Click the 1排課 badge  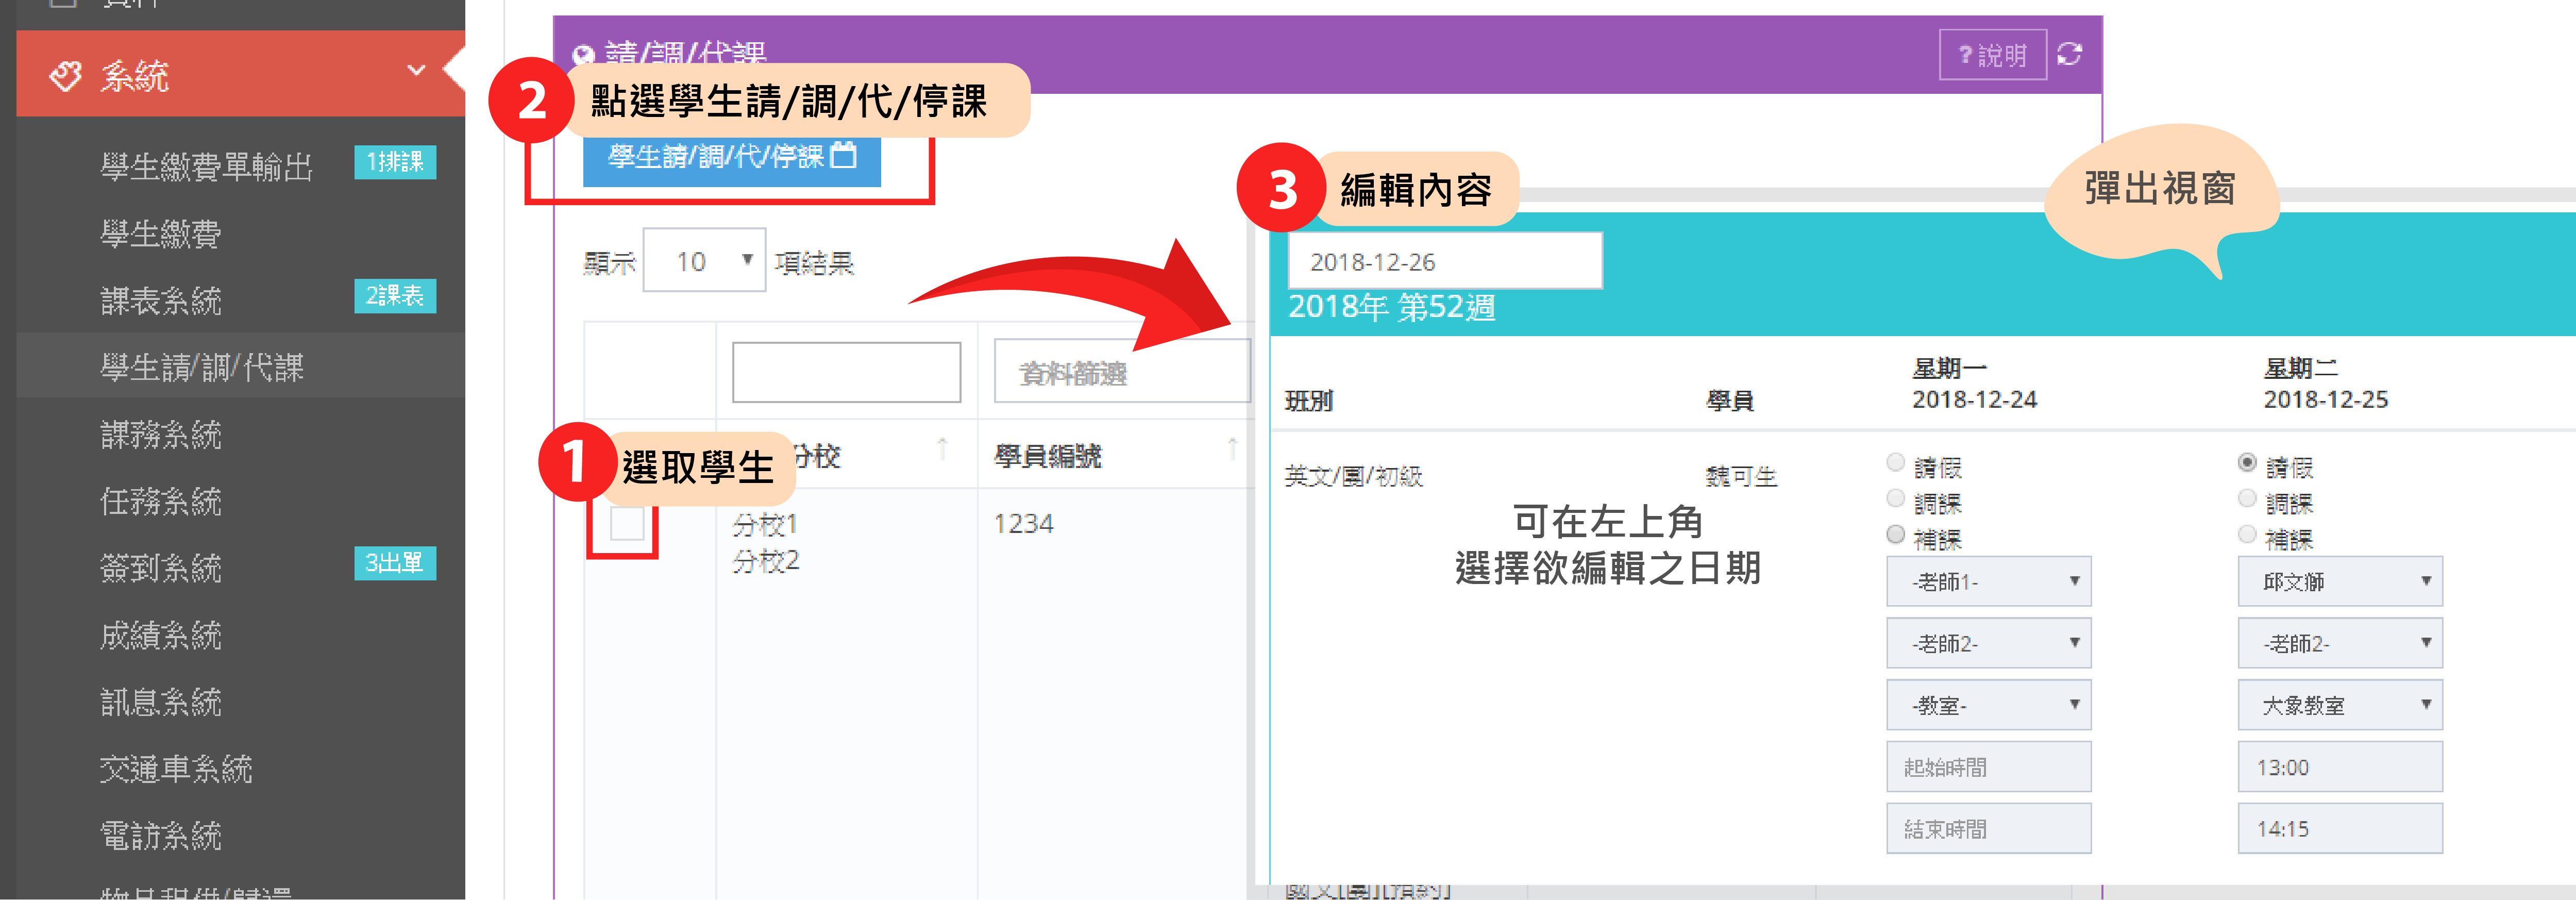(x=395, y=162)
